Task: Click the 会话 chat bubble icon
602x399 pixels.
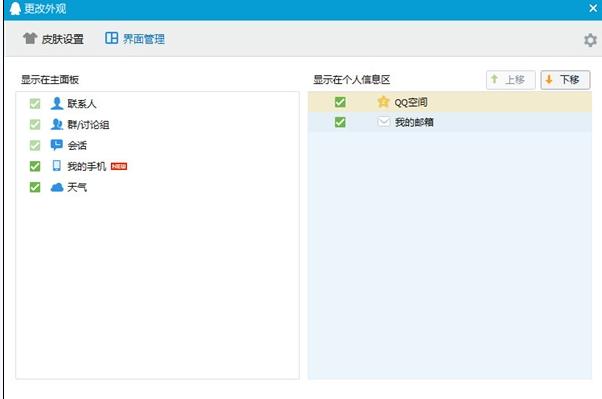Action: (x=56, y=145)
